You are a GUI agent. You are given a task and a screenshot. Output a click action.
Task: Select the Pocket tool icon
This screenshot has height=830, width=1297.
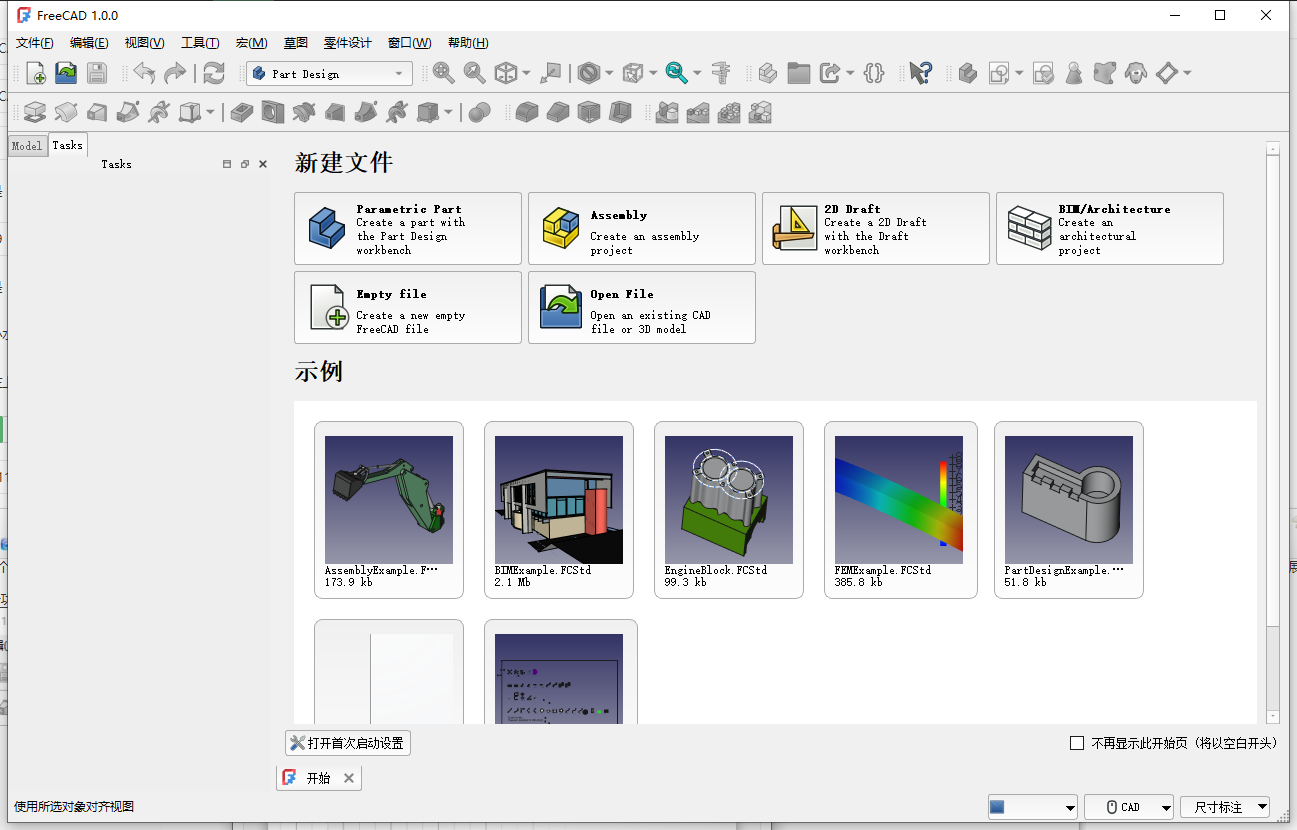[241, 112]
